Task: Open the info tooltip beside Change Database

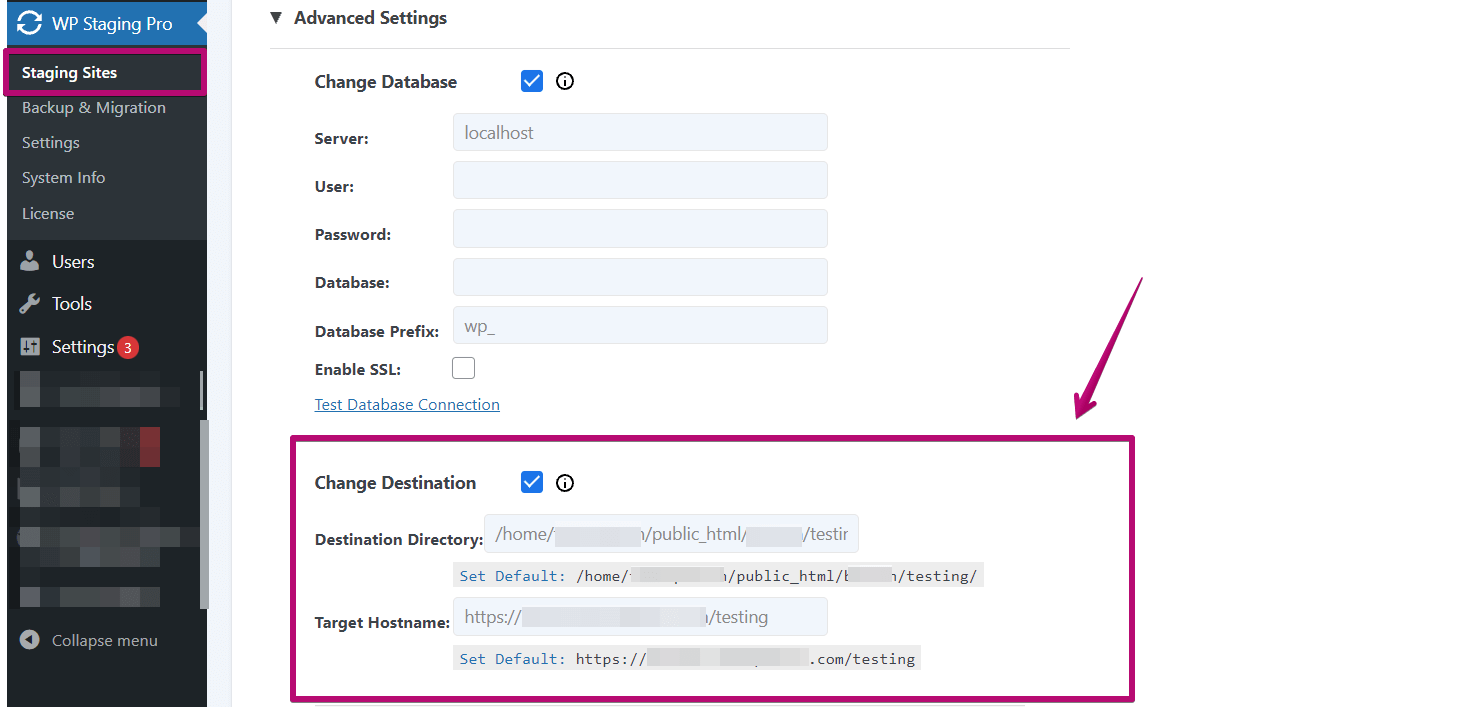Action: click(x=564, y=81)
